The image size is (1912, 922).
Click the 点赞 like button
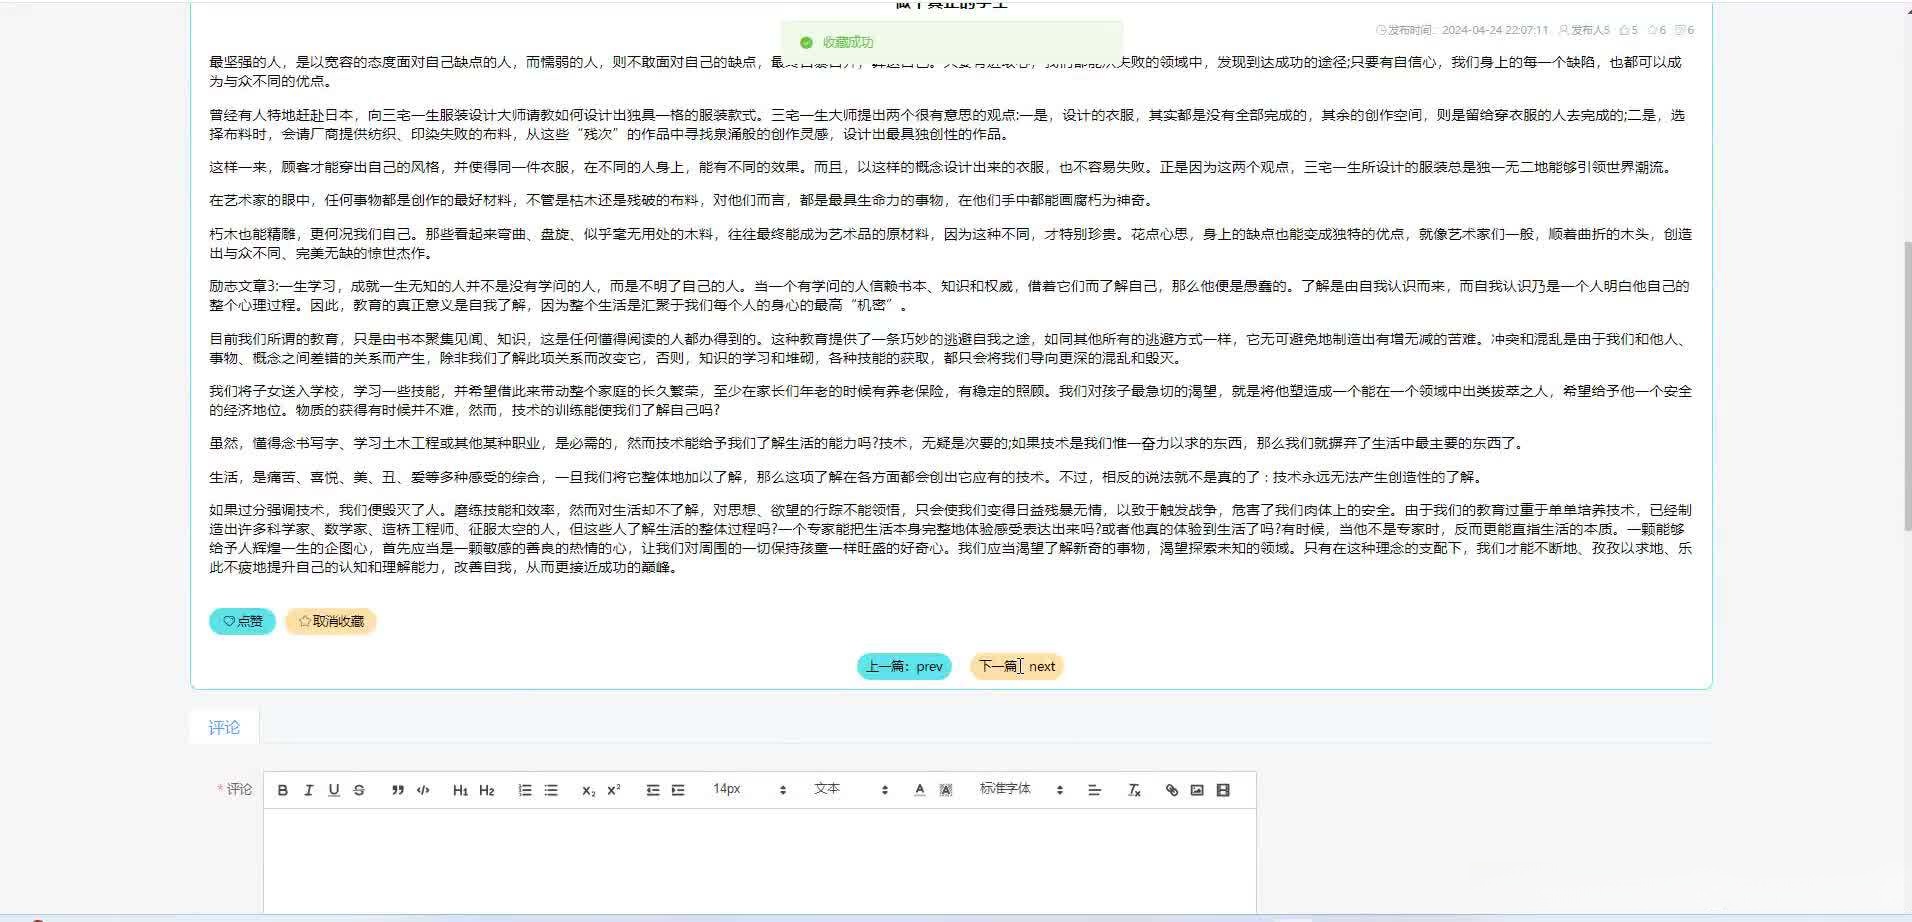tap(242, 620)
